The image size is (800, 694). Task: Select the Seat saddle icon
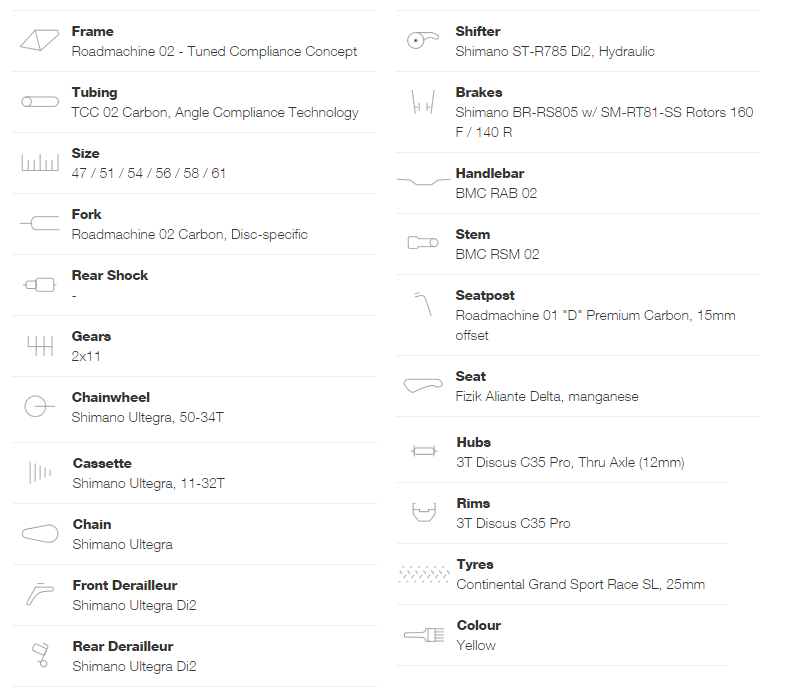423,385
